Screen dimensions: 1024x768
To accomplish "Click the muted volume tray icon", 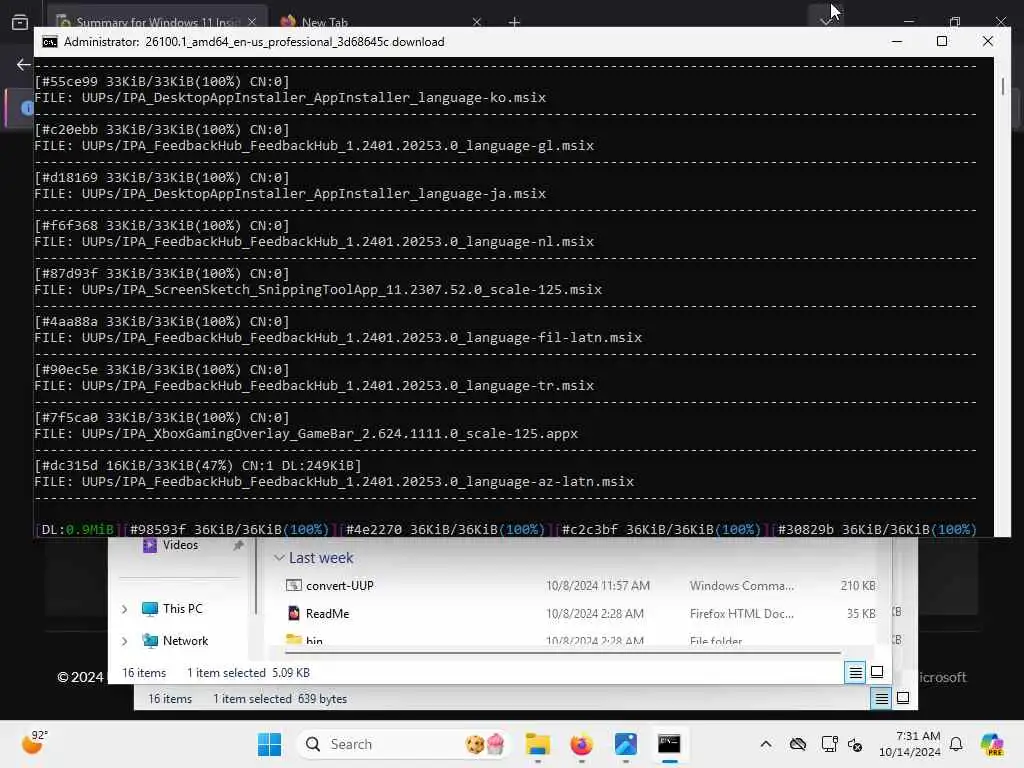I will click(x=855, y=744).
